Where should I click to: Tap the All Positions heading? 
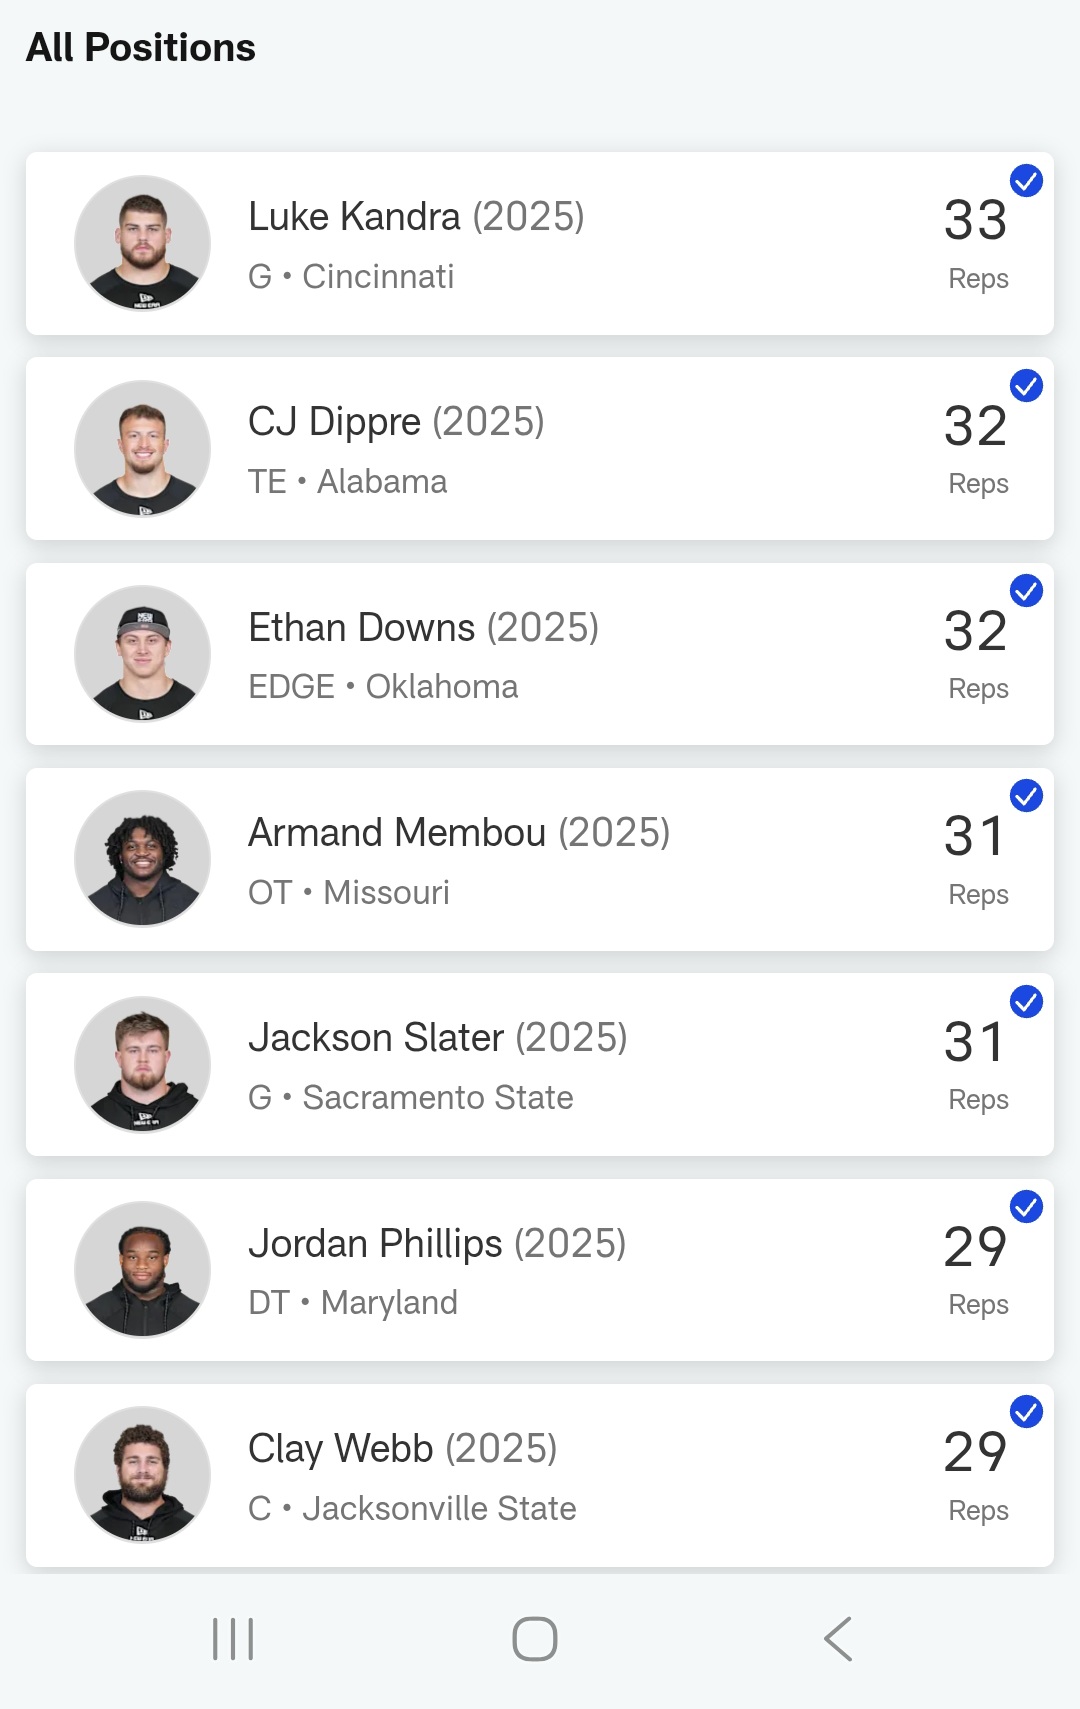click(141, 48)
